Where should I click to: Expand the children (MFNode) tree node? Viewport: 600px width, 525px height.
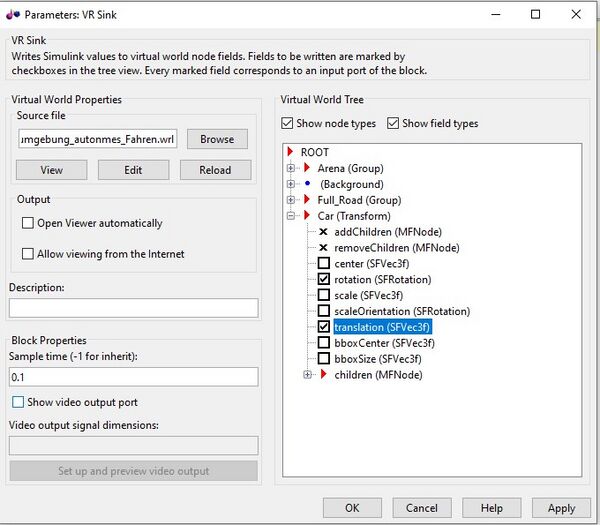307,375
